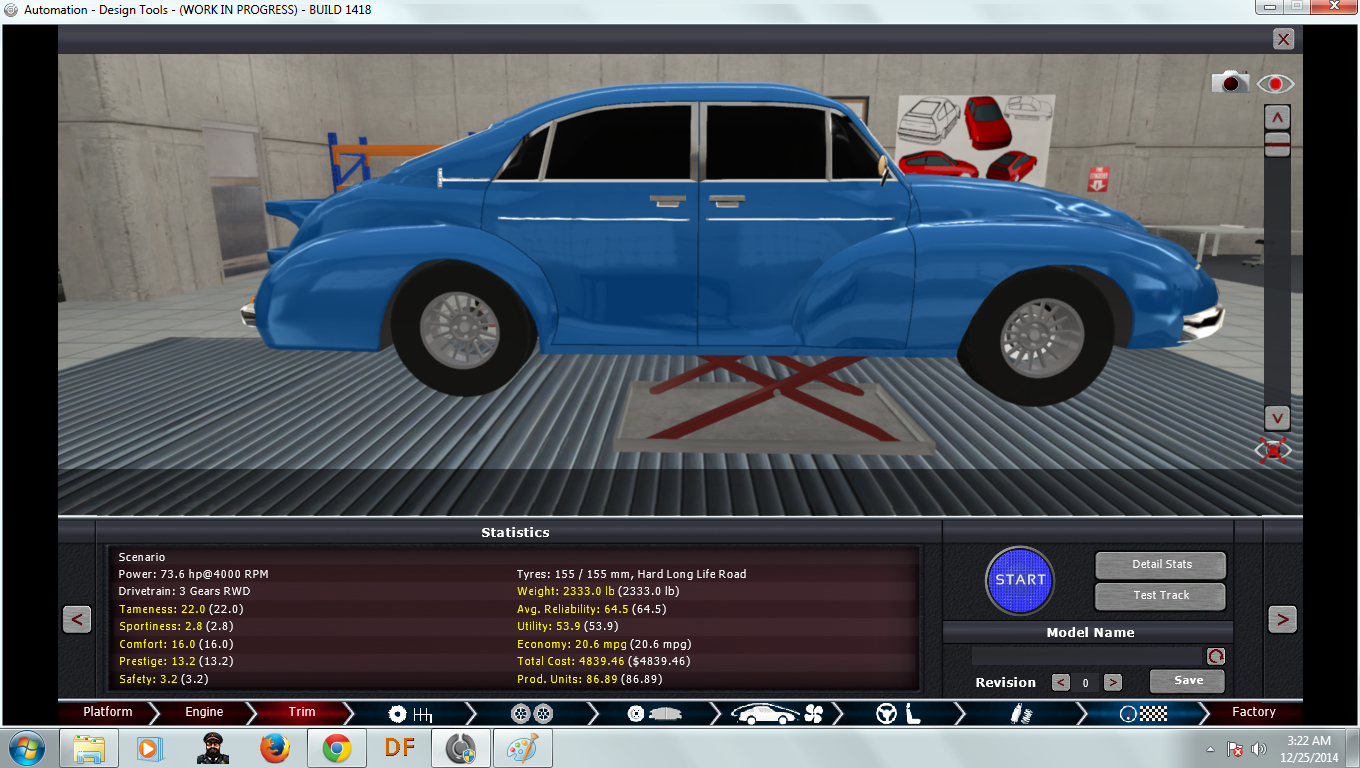Toggle the crossed-out eye hide icon
Viewport: 1360px width, 768px height.
[x=1273, y=449]
